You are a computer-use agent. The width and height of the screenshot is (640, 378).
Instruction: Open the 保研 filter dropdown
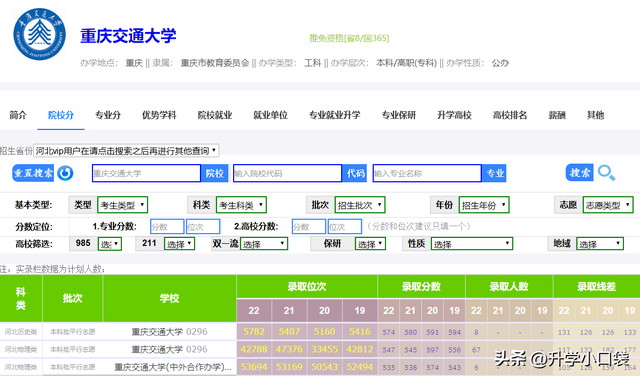pos(370,244)
